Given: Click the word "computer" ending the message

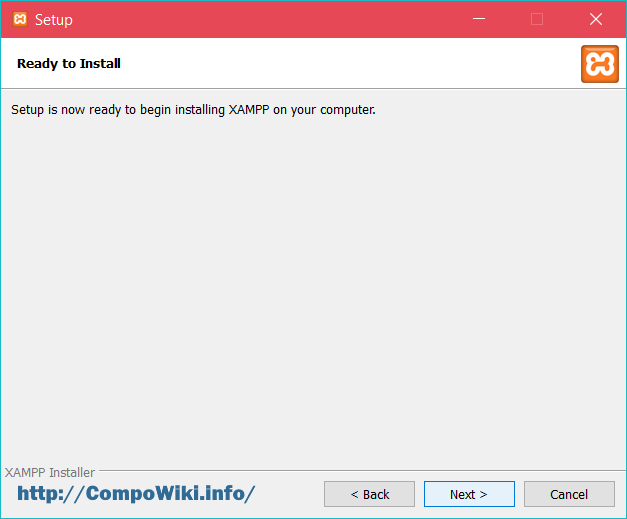Looking at the screenshot, I should (x=344, y=109).
